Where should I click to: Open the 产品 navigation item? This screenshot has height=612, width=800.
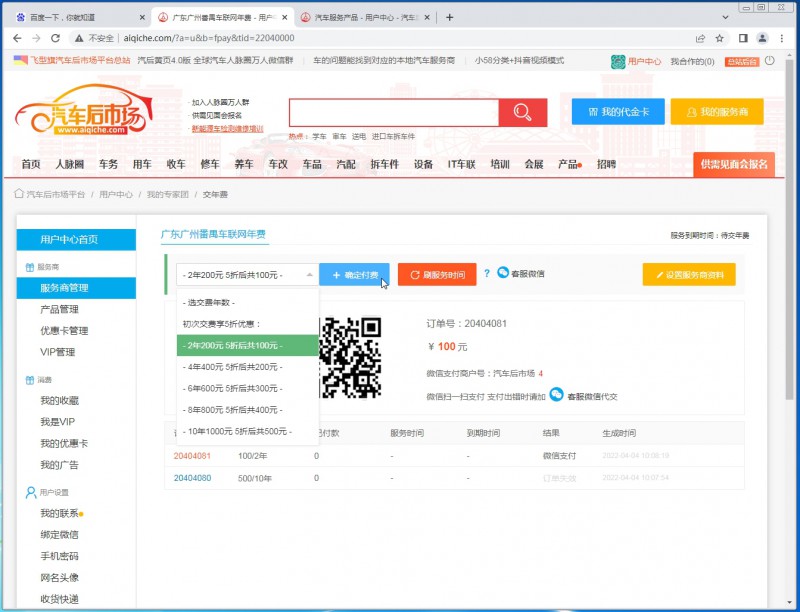tap(568, 164)
